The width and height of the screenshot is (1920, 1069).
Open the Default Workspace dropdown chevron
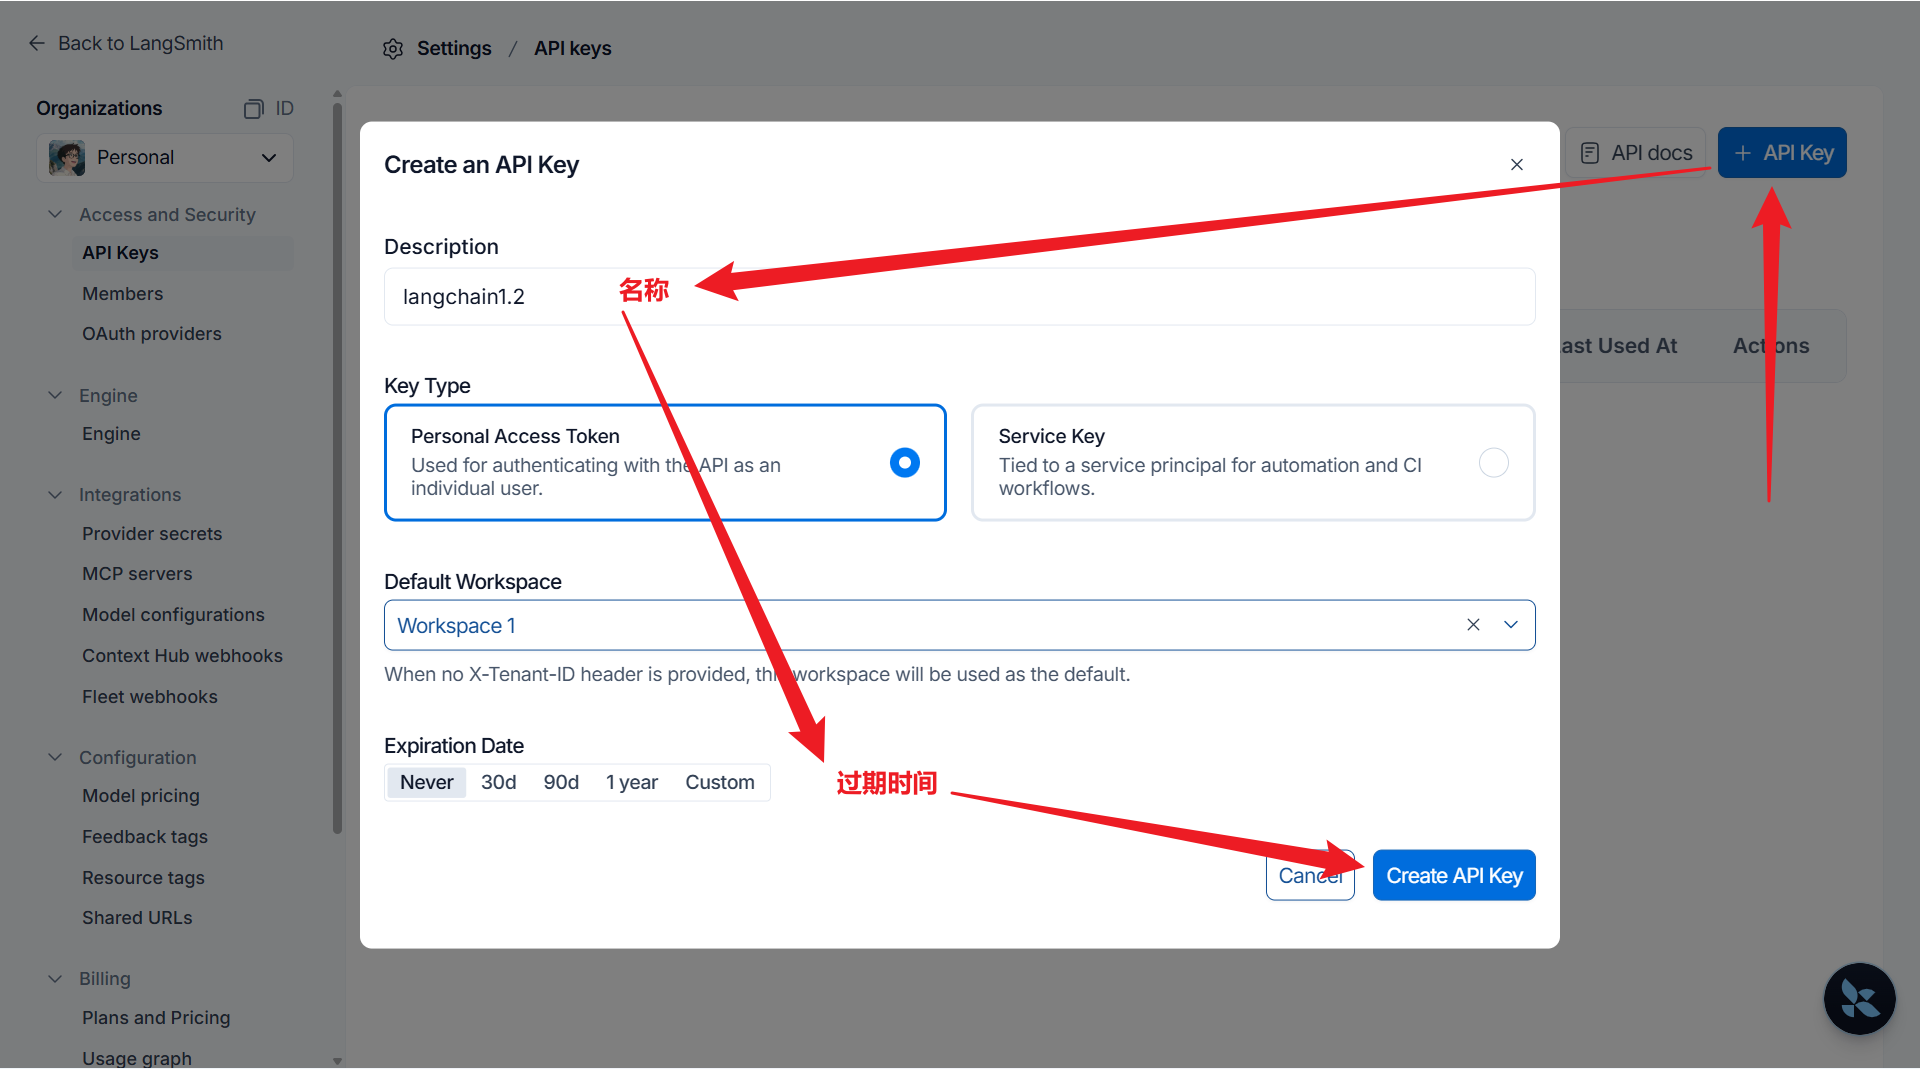click(x=1511, y=625)
